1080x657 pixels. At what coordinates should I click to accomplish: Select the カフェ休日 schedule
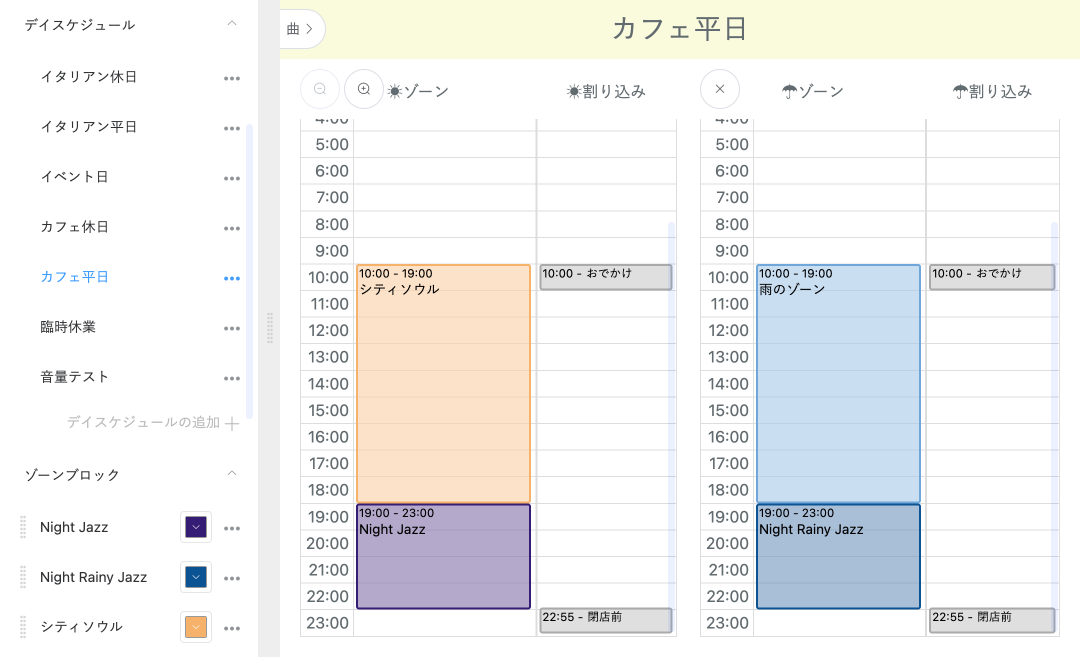tap(74, 227)
